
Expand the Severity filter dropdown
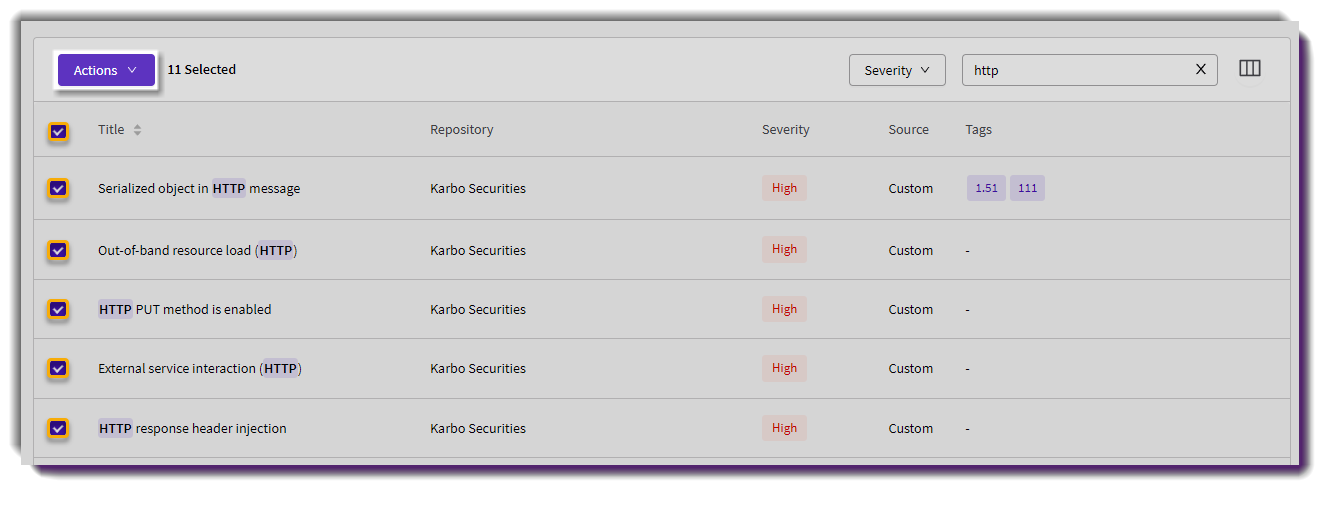coord(897,70)
